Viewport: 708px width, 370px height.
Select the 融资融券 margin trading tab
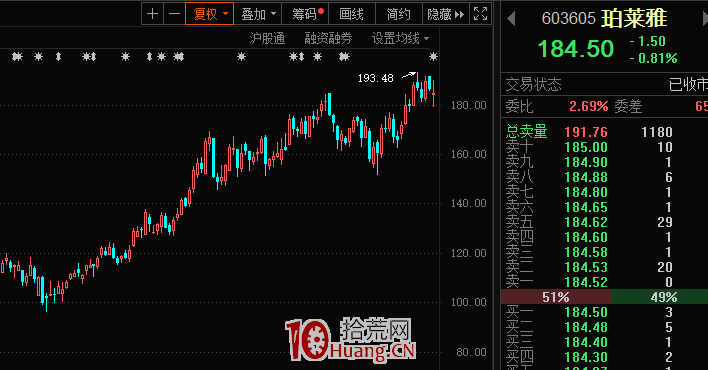pos(328,38)
